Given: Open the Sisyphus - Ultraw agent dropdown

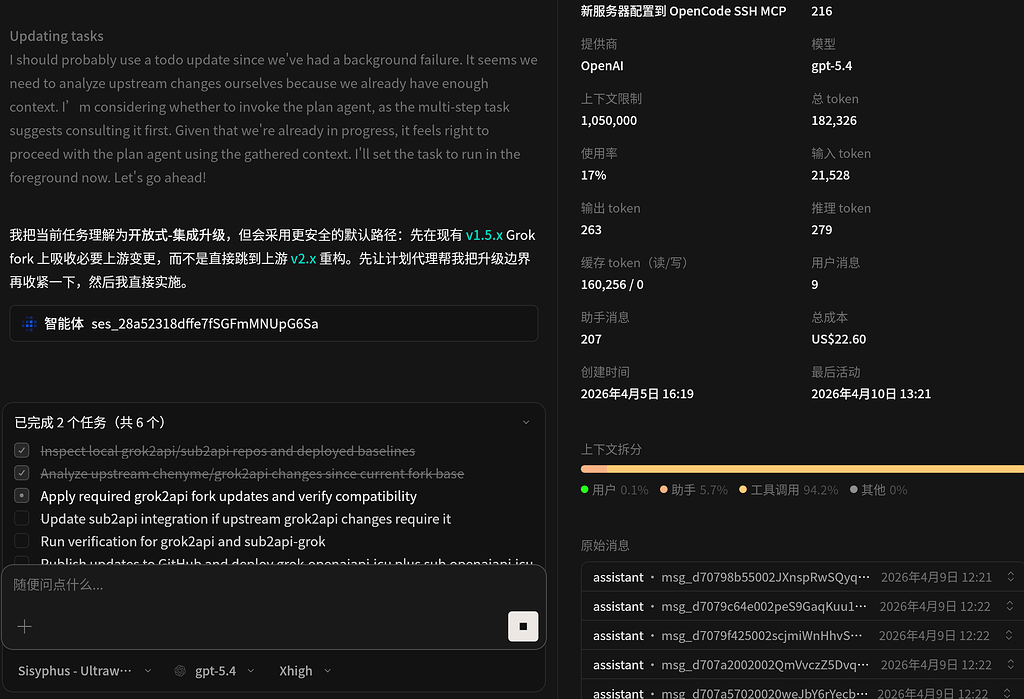Looking at the screenshot, I should click(x=84, y=671).
